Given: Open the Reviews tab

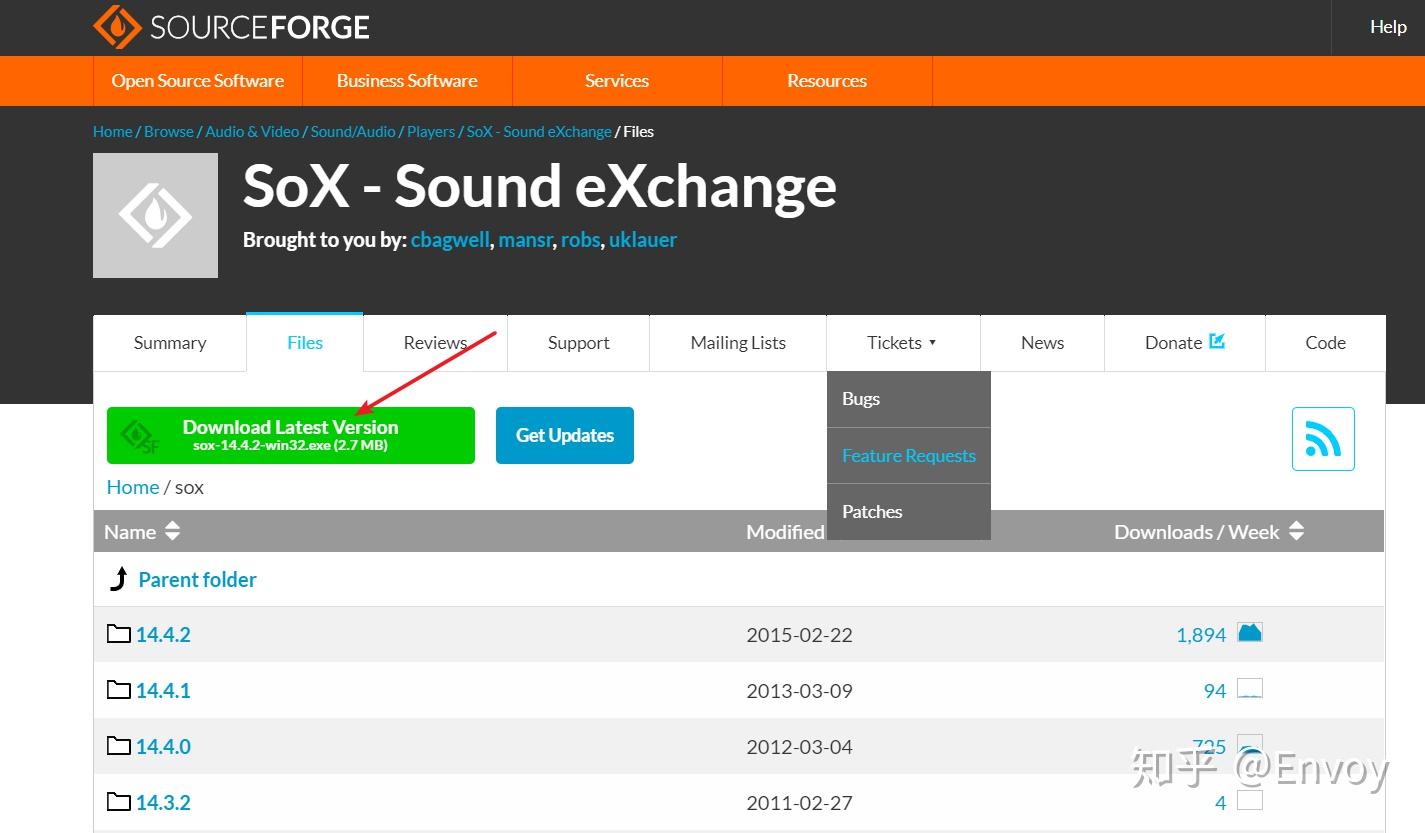Looking at the screenshot, I should click(x=435, y=343).
